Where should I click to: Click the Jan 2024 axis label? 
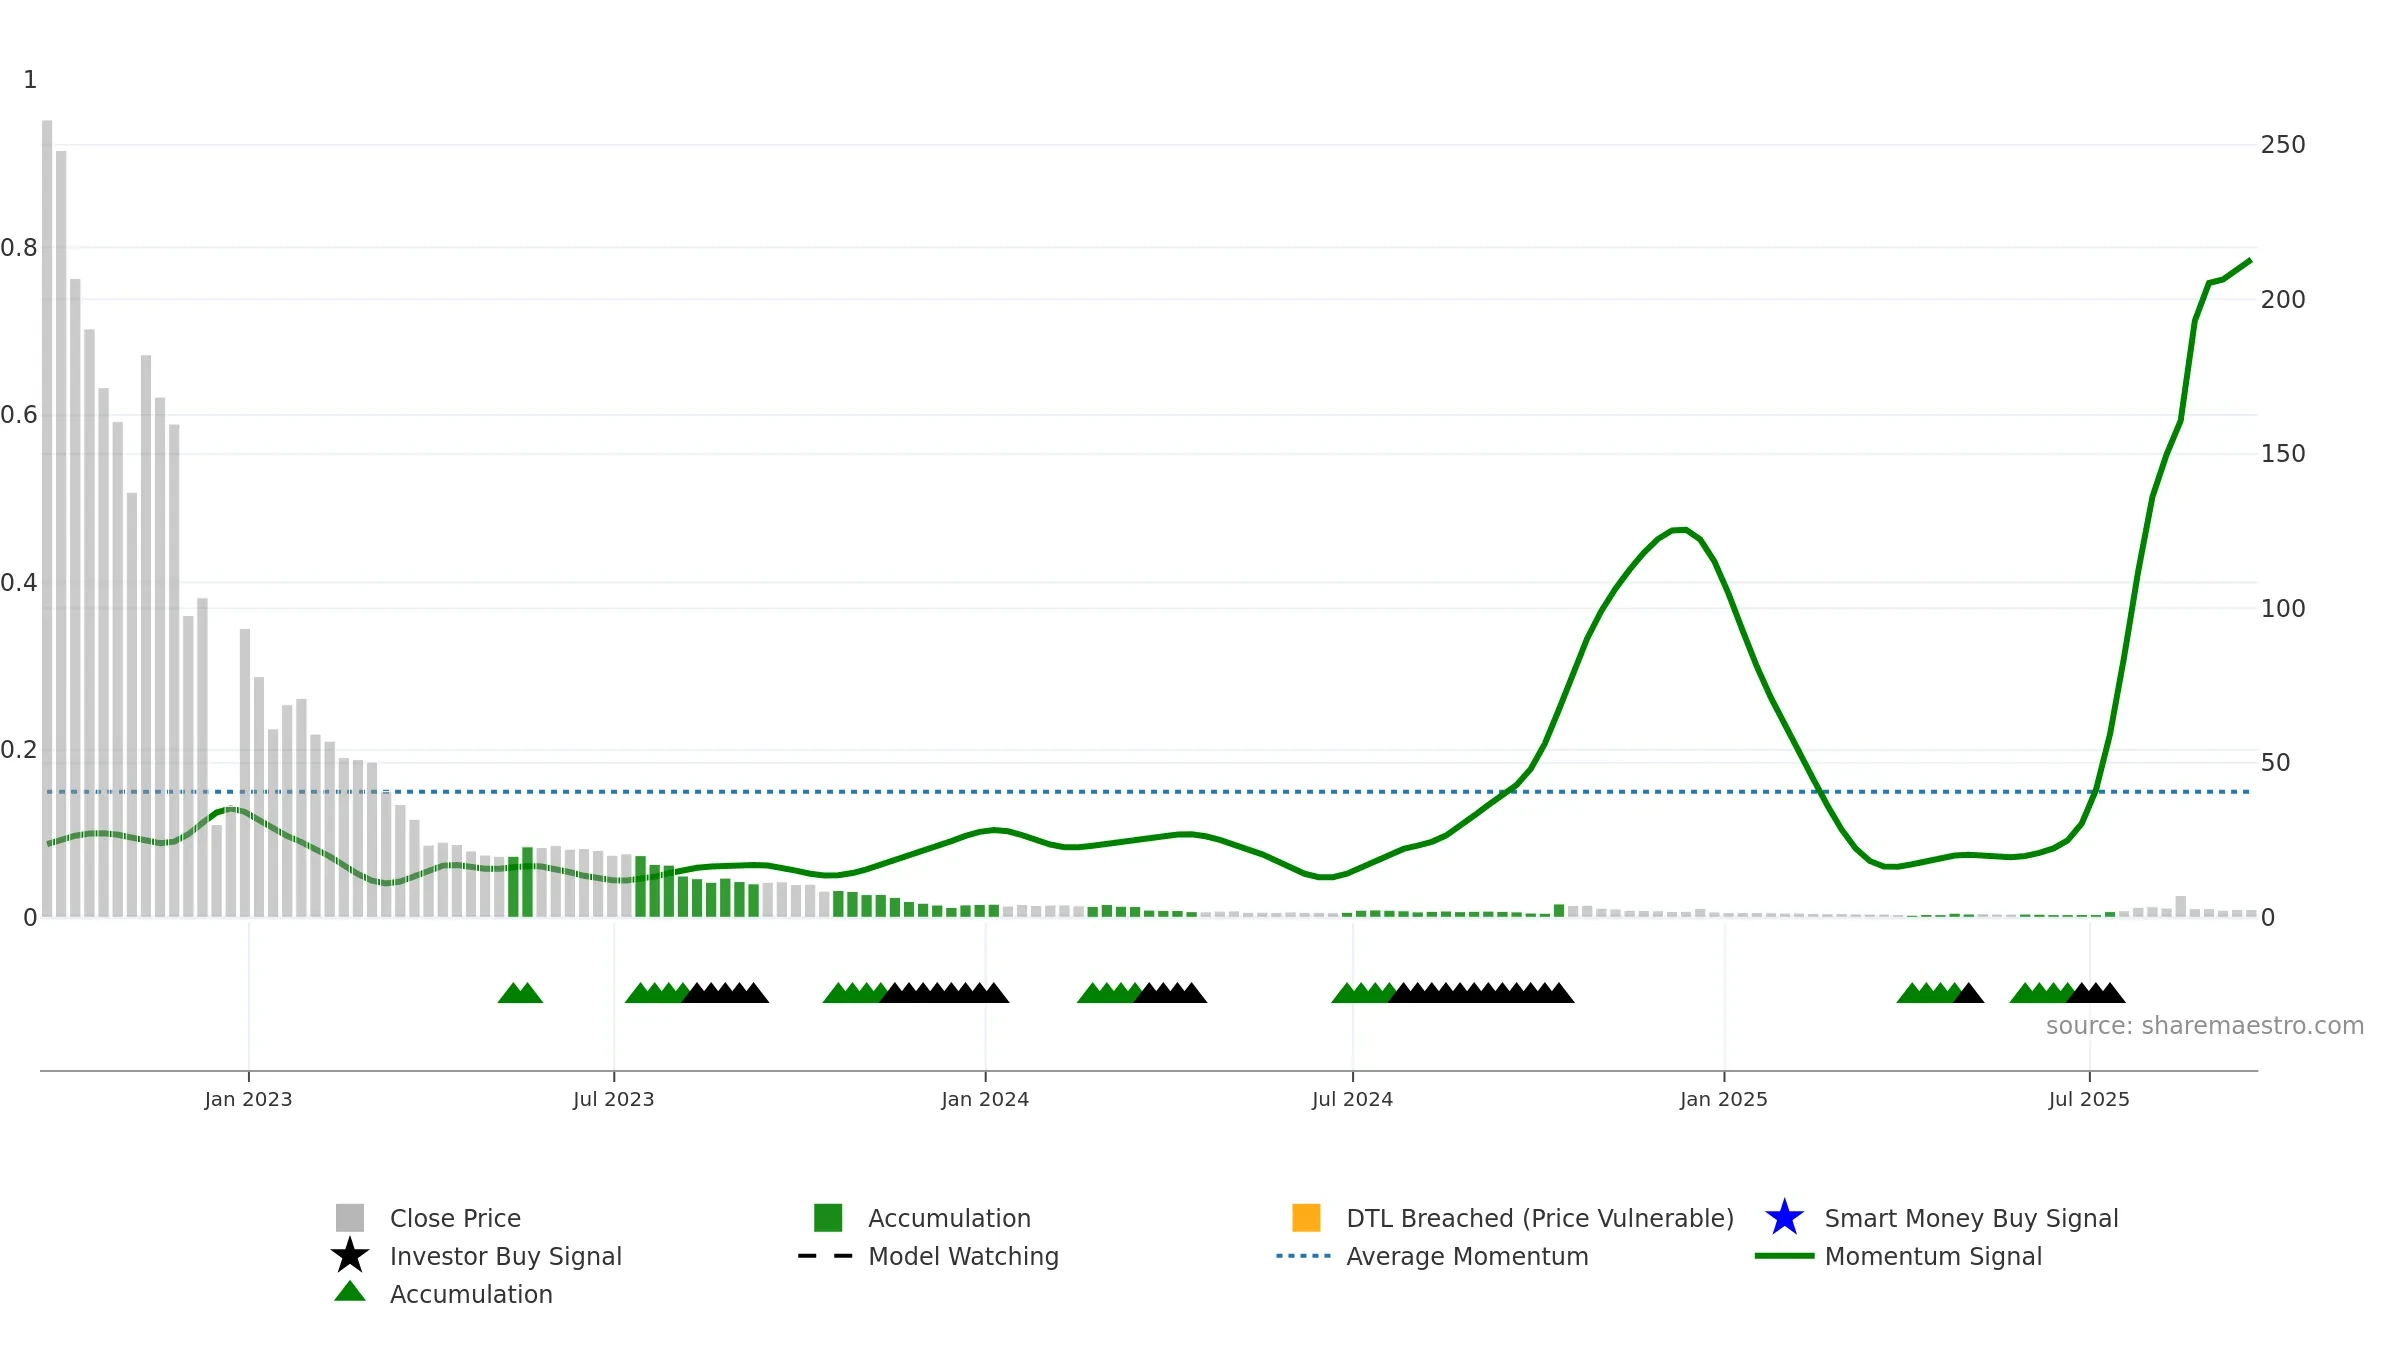(x=985, y=1099)
